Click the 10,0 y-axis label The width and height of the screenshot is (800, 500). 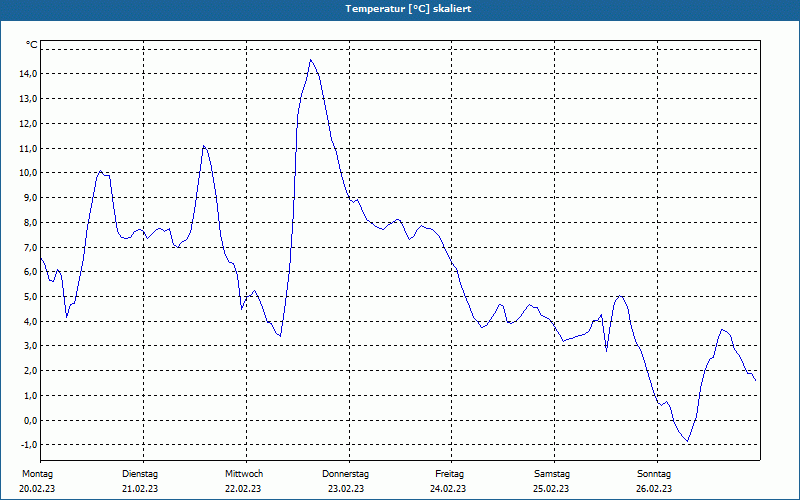(28, 172)
